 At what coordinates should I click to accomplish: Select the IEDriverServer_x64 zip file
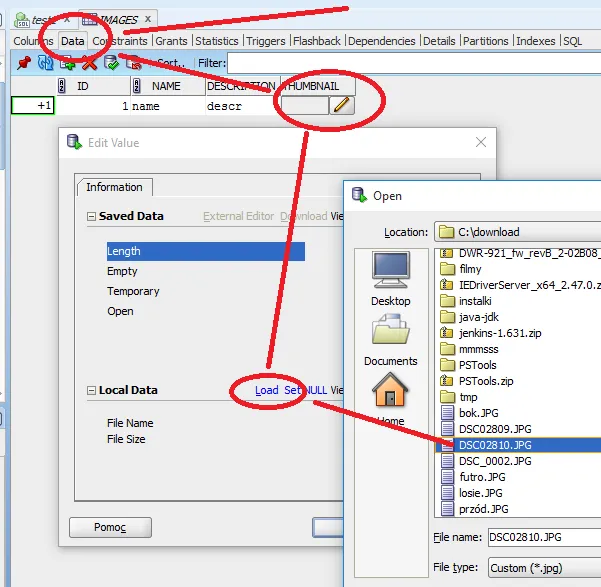click(x=520, y=285)
